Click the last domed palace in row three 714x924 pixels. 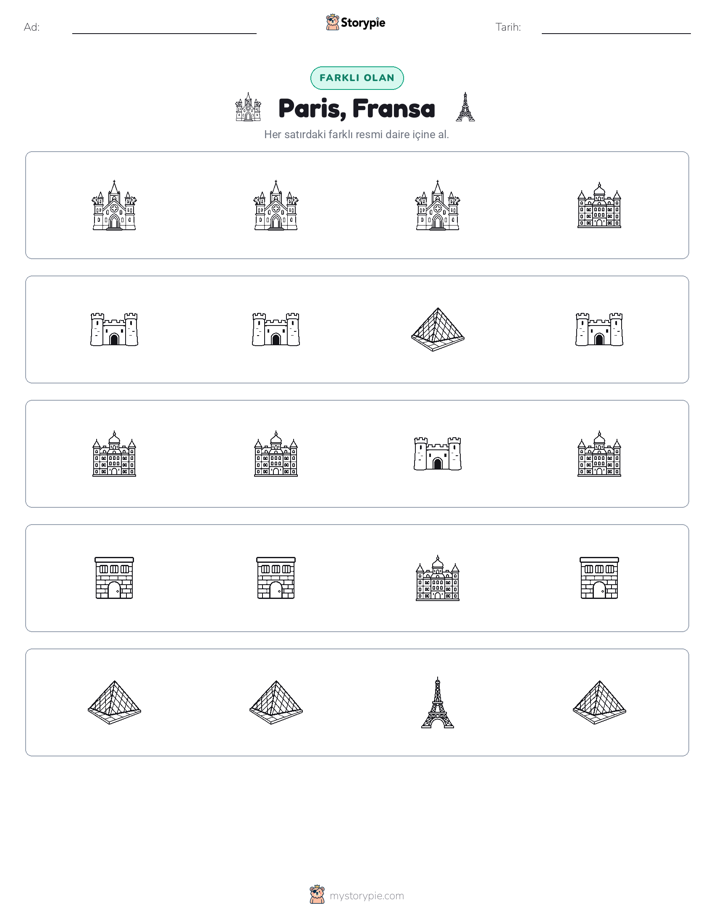tap(599, 454)
